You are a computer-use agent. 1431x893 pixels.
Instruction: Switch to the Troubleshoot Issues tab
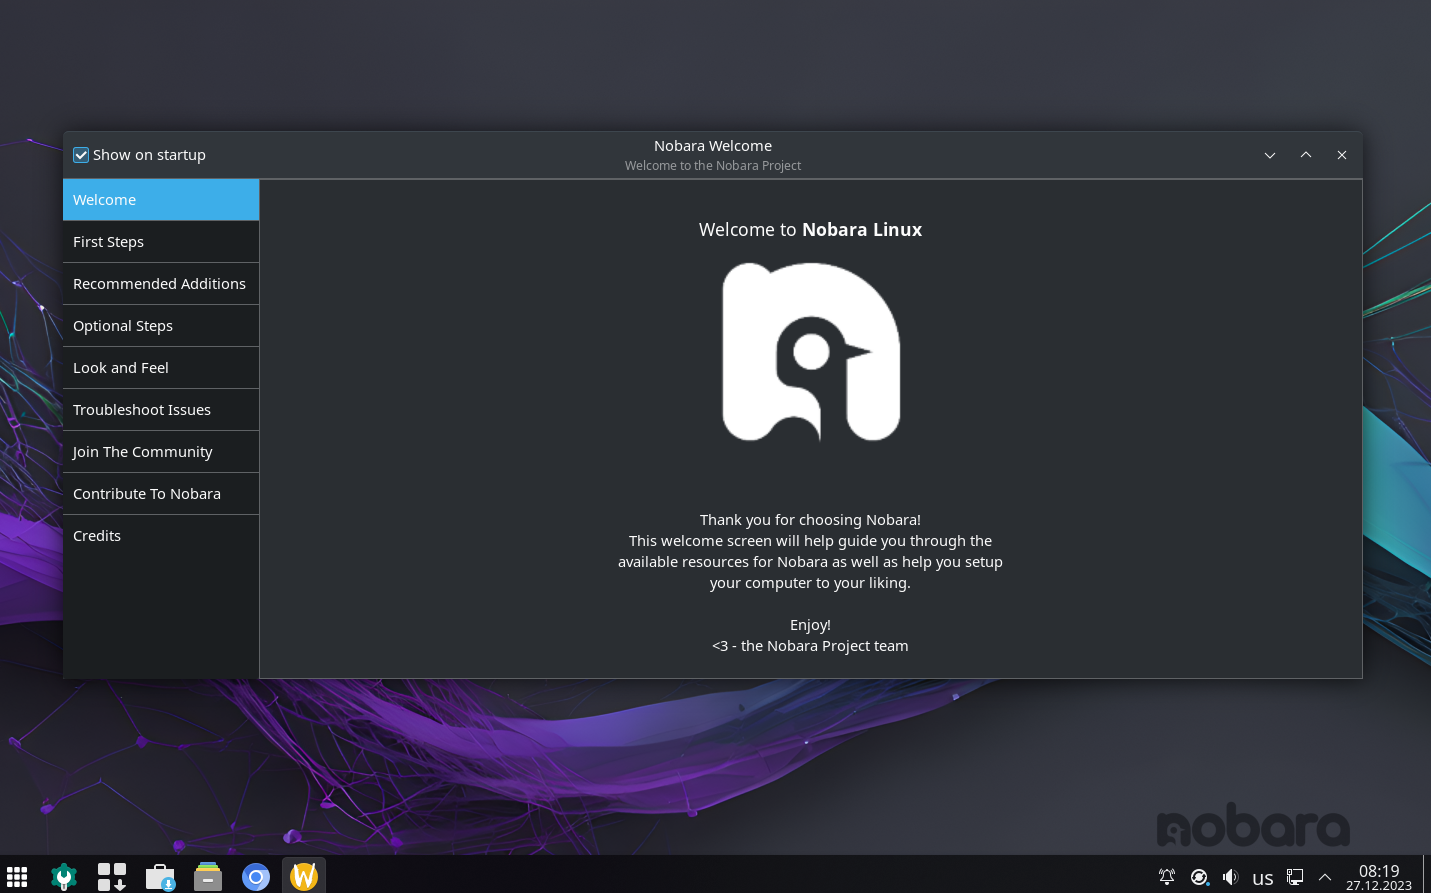pyautogui.click(x=161, y=410)
